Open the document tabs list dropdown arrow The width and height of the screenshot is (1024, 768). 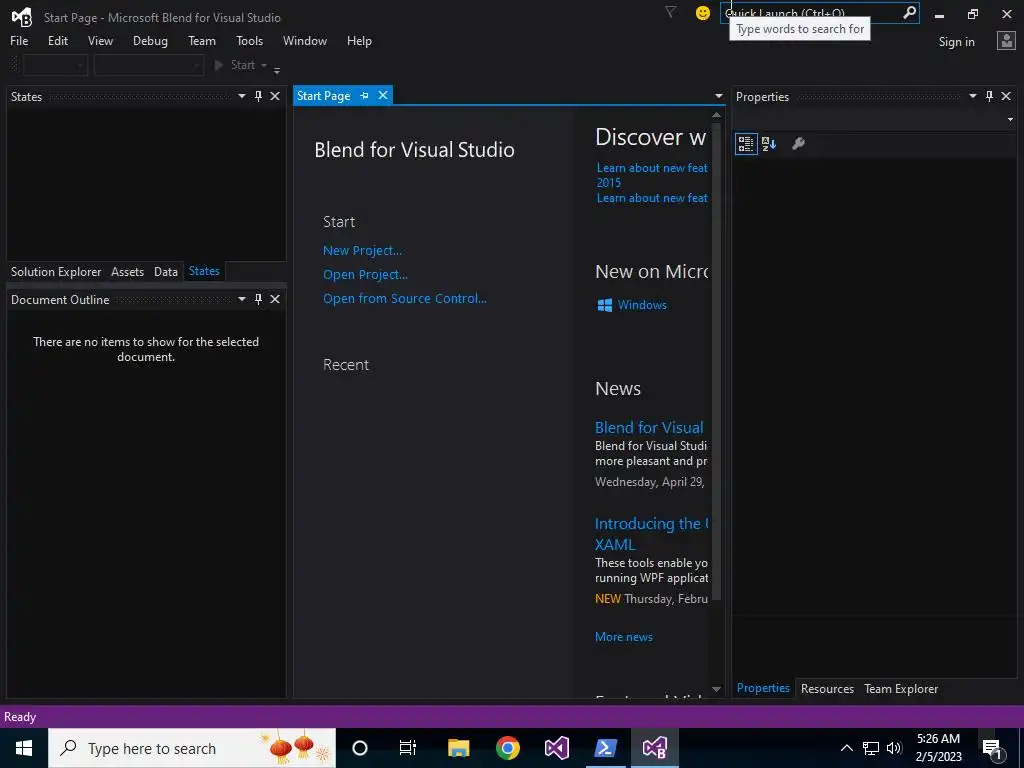[x=718, y=96]
